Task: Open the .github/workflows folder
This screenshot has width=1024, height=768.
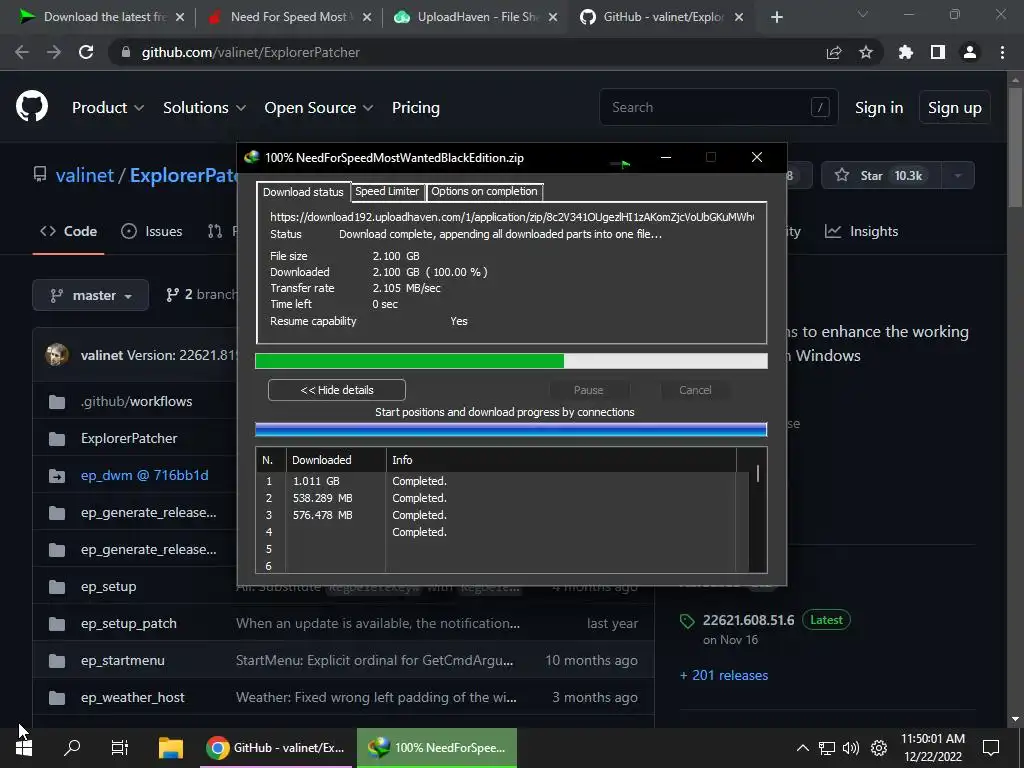Action: [x=136, y=401]
